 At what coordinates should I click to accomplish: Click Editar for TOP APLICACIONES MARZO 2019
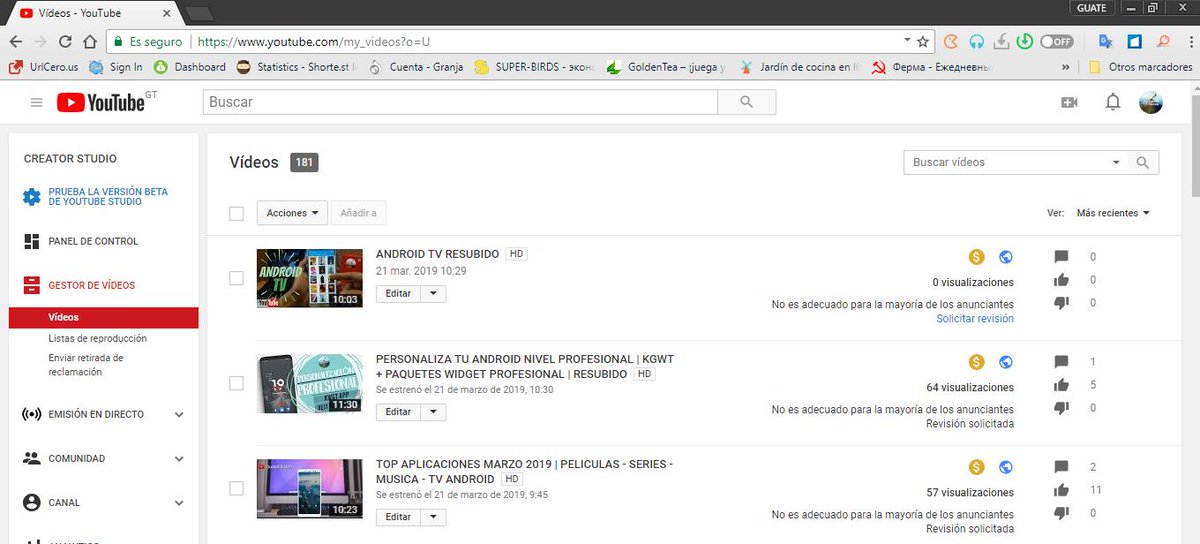tap(398, 517)
